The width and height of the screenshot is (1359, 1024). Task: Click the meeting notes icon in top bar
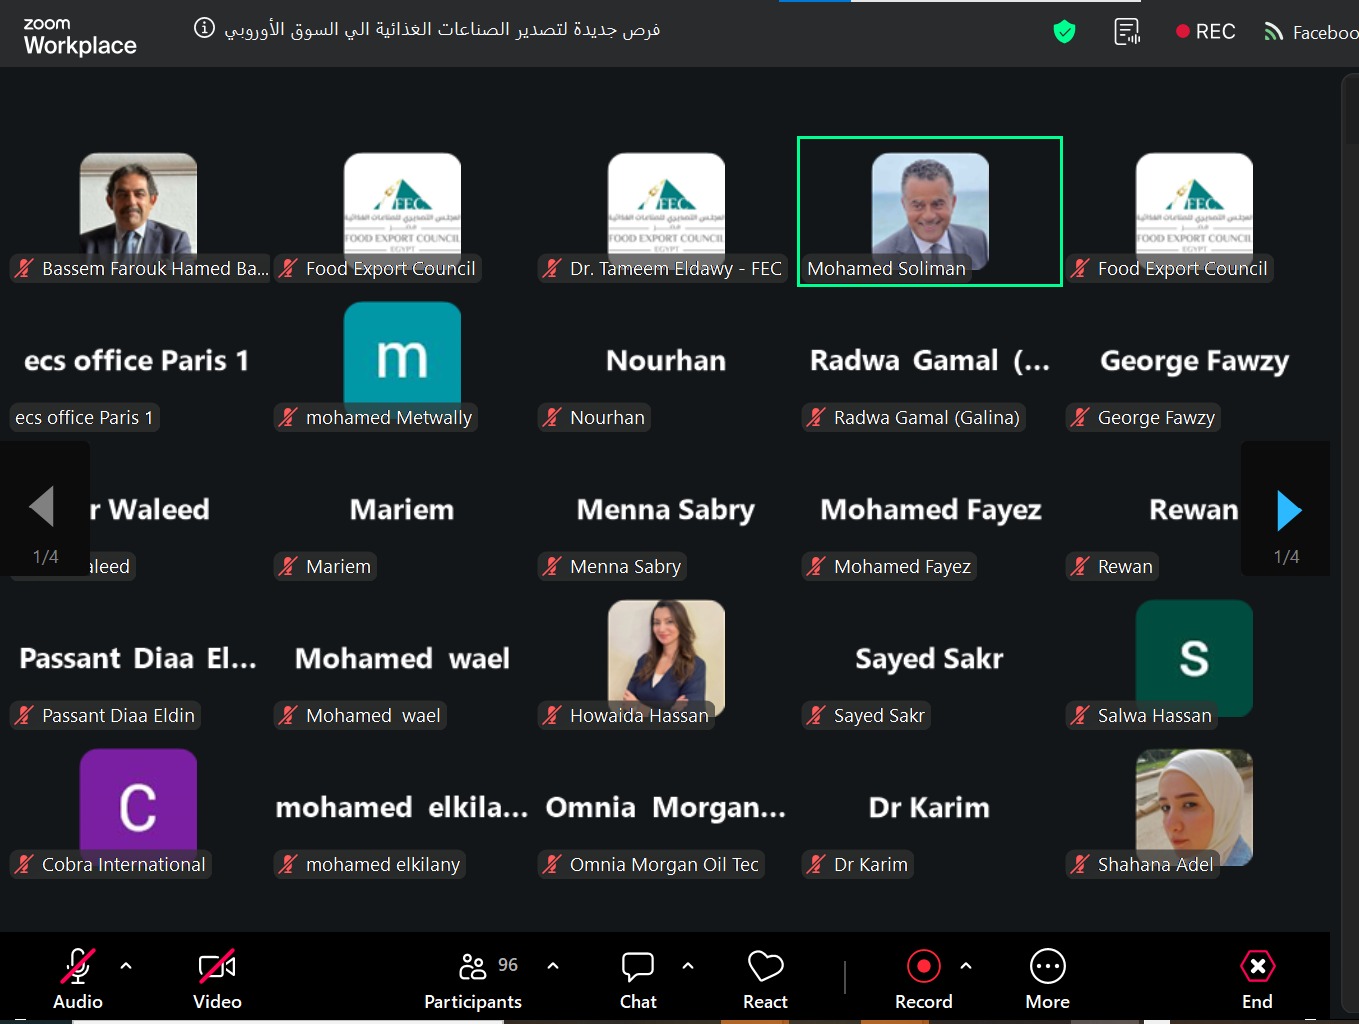click(x=1127, y=32)
